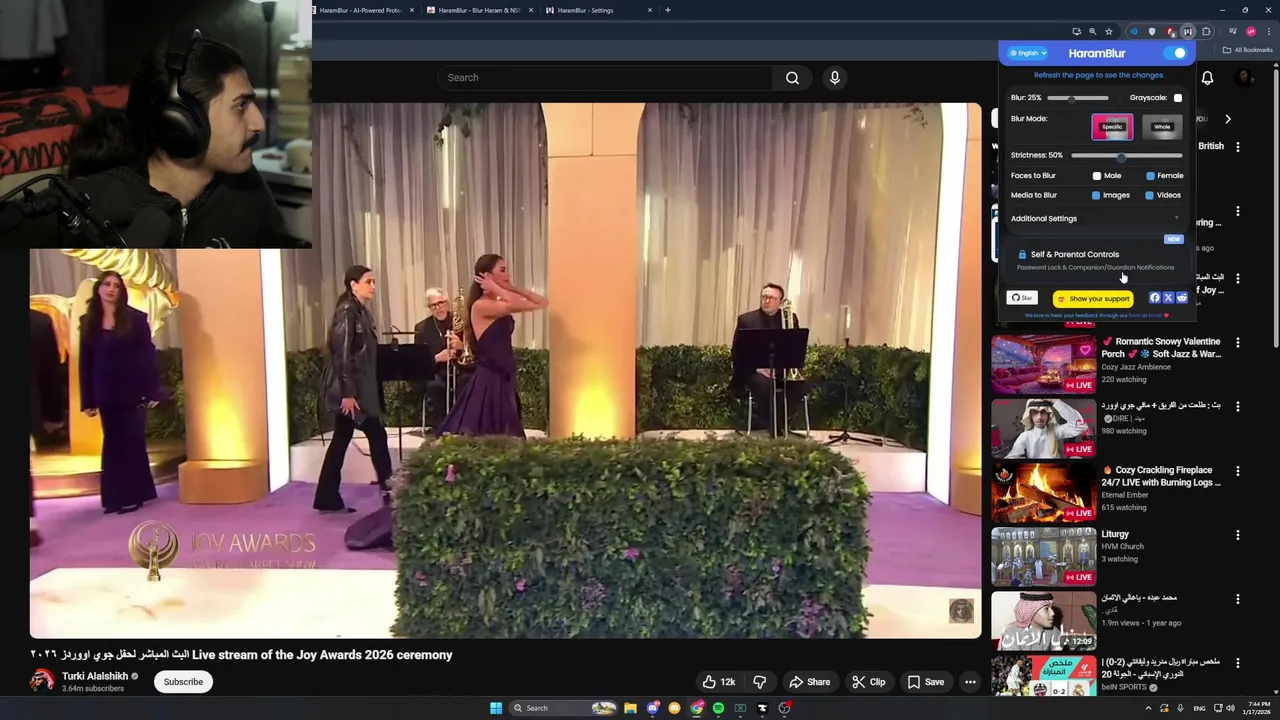This screenshot has height=720, width=1280.
Task: Open Cozy Crackling Fireplace thumbnail
Action: 1043,491
